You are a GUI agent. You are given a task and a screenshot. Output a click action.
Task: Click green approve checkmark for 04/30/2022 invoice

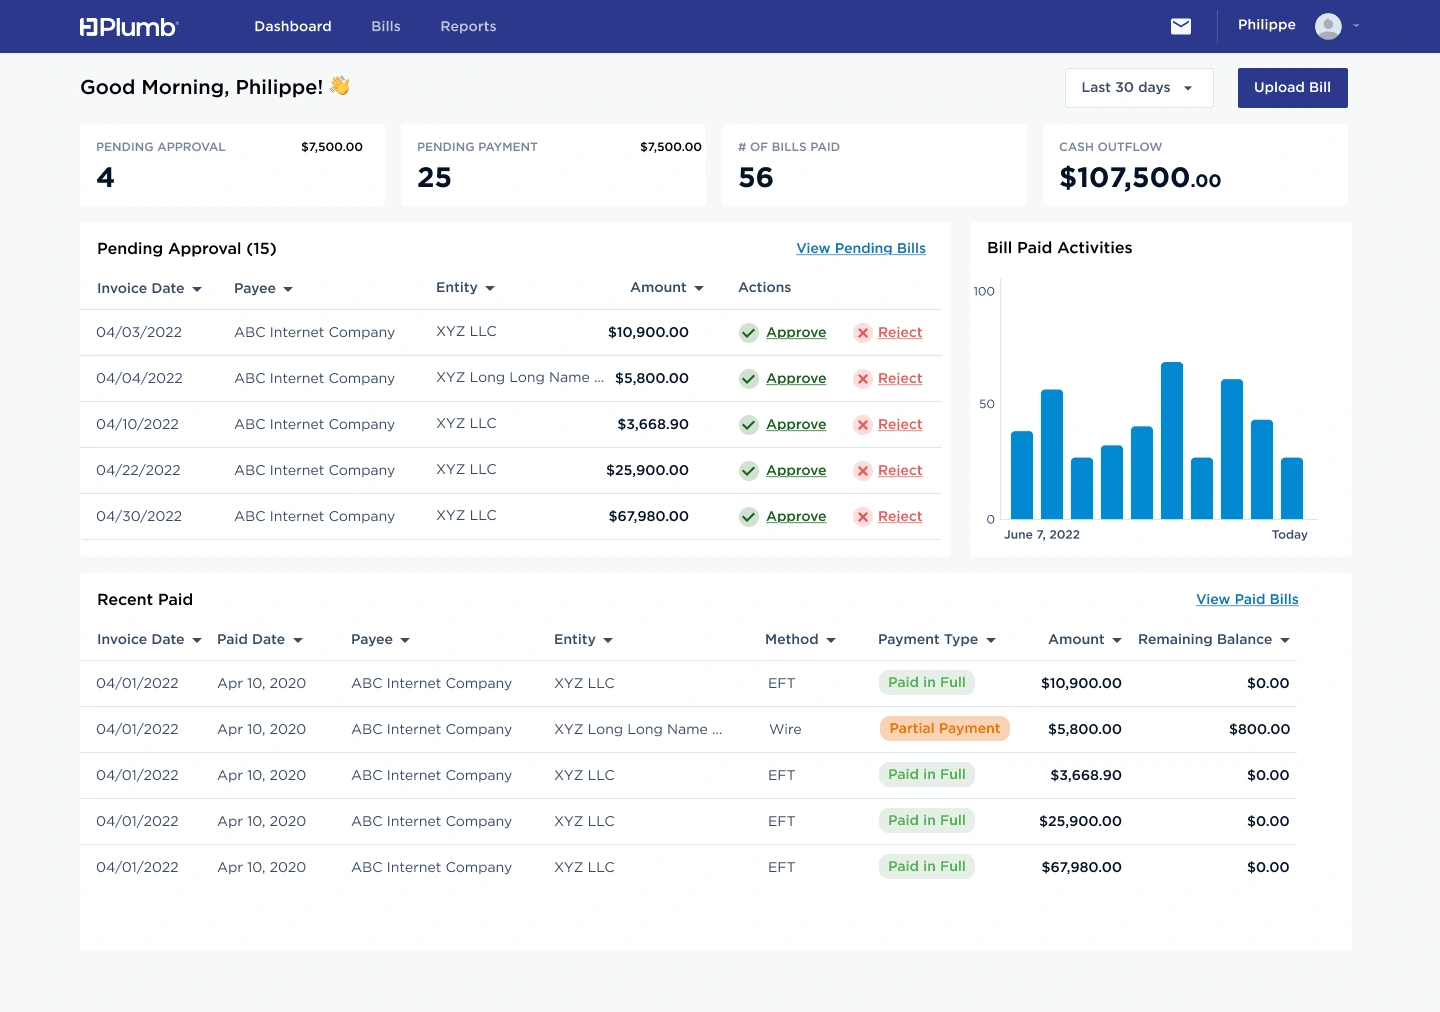point(749,517)
